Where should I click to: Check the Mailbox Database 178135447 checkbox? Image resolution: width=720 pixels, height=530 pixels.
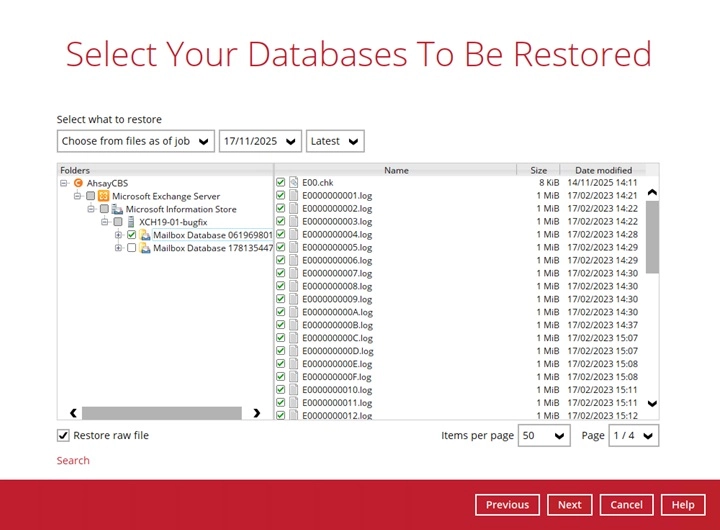pyautogui.click(x=131, y=248)
